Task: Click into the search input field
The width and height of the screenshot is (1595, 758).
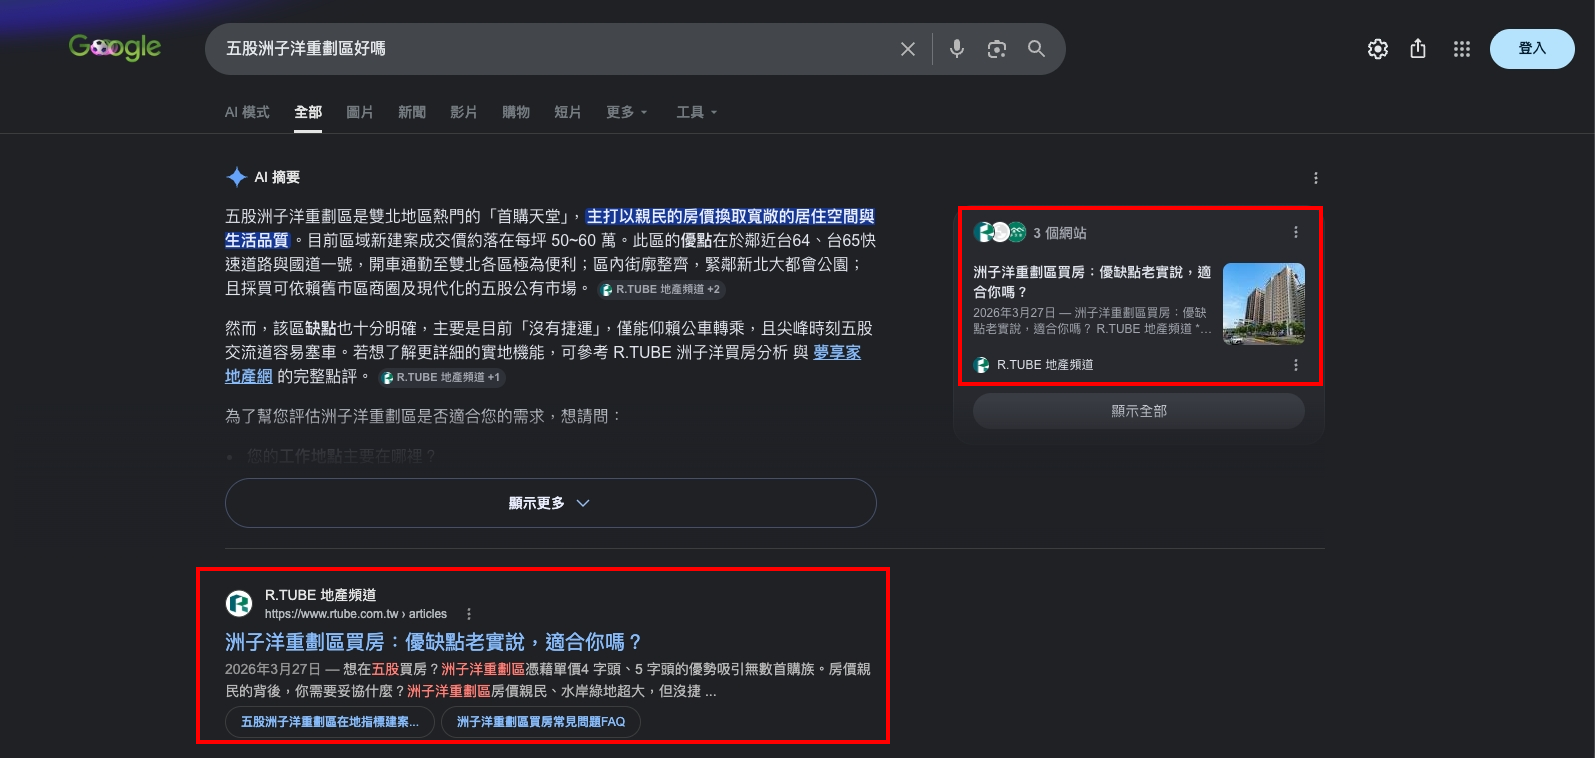Action: coord(550,49)
